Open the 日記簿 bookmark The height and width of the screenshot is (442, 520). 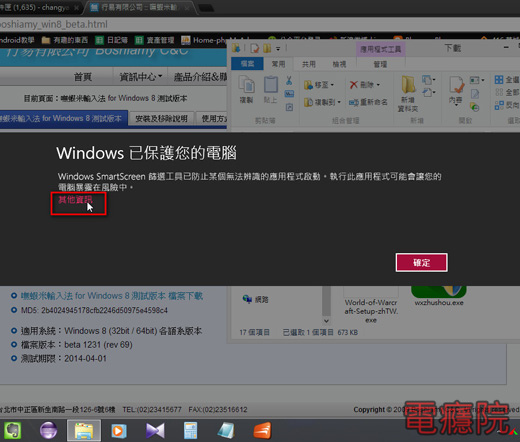pos(112,40)
